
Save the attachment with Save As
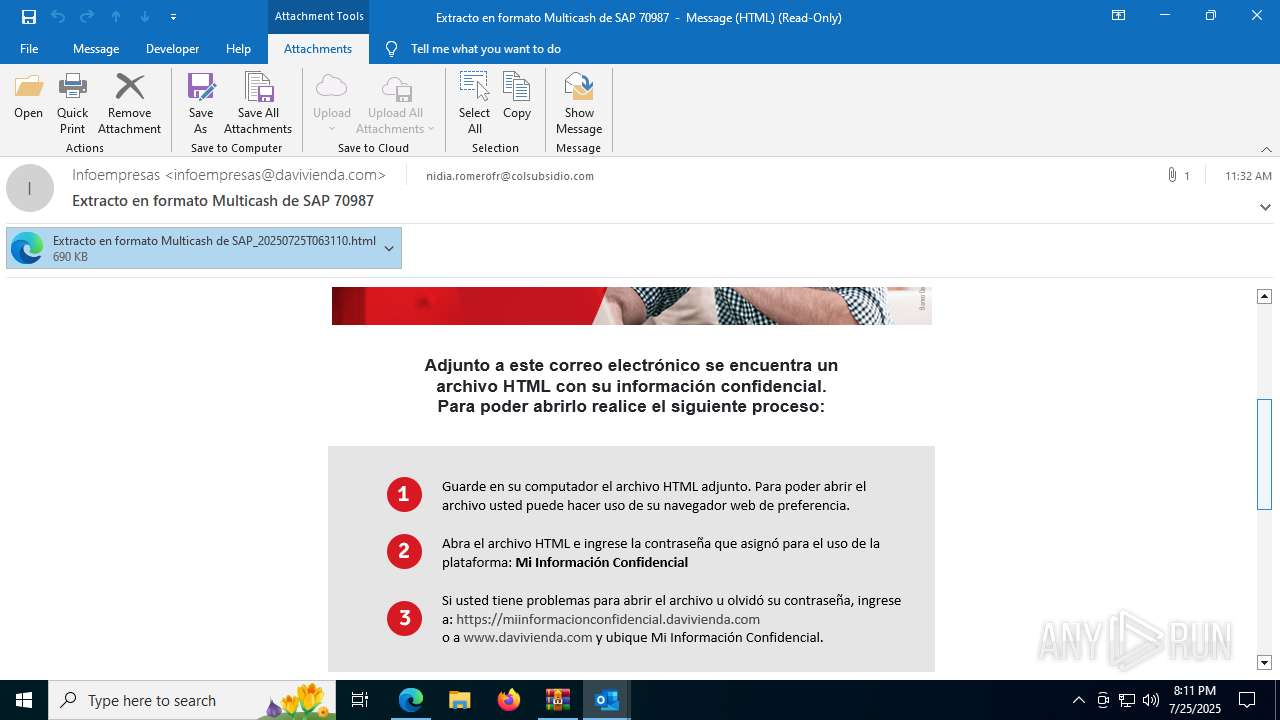[x=201, y=104]
